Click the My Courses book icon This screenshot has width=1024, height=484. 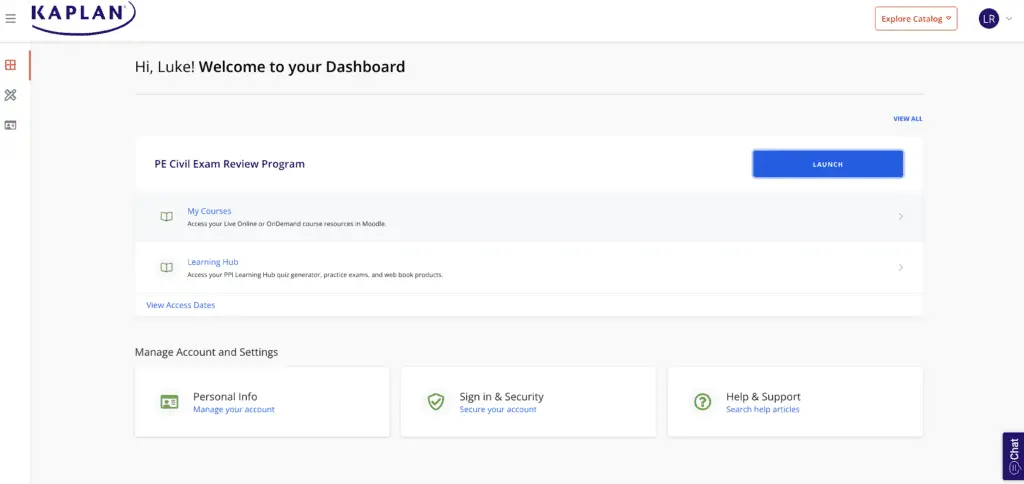pyautogui.click(x=167, y=217)
